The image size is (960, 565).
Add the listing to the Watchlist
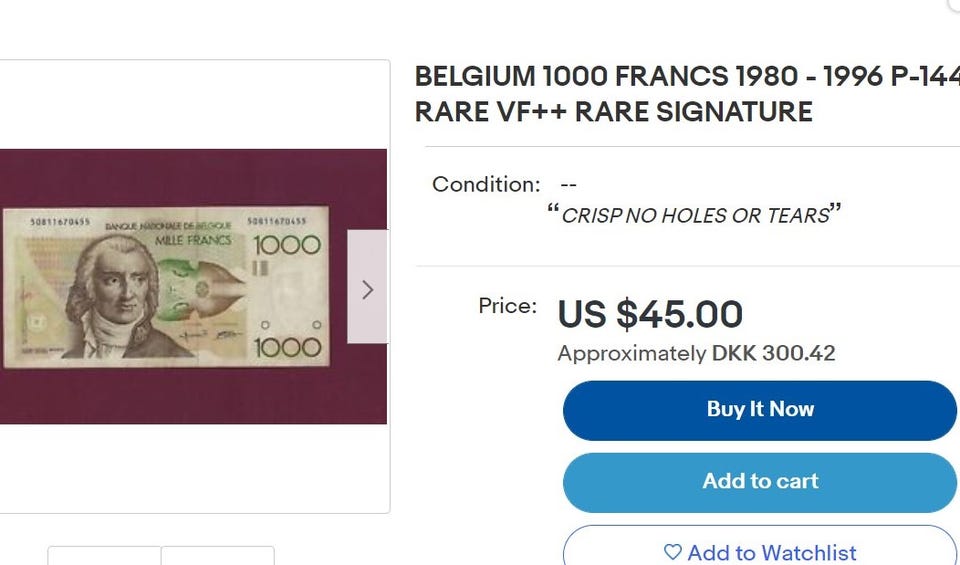coord(760,552)
